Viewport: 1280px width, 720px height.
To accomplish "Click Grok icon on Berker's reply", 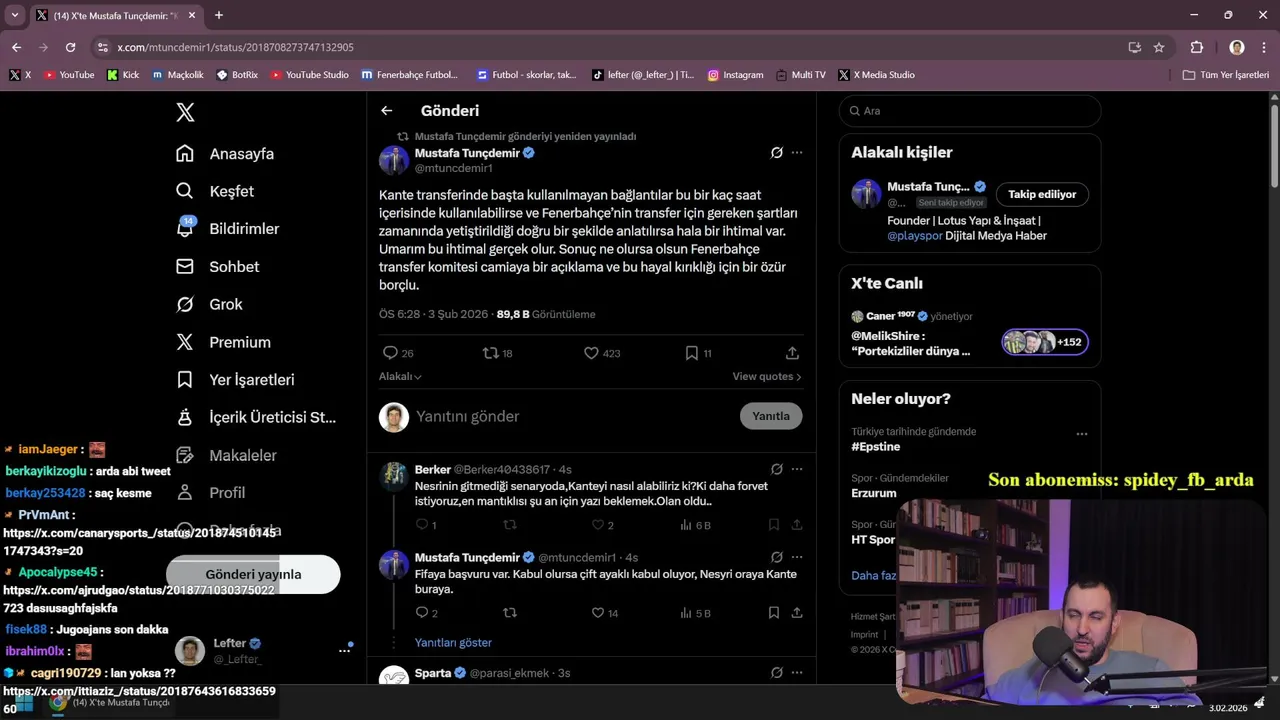I will (776, 469).
